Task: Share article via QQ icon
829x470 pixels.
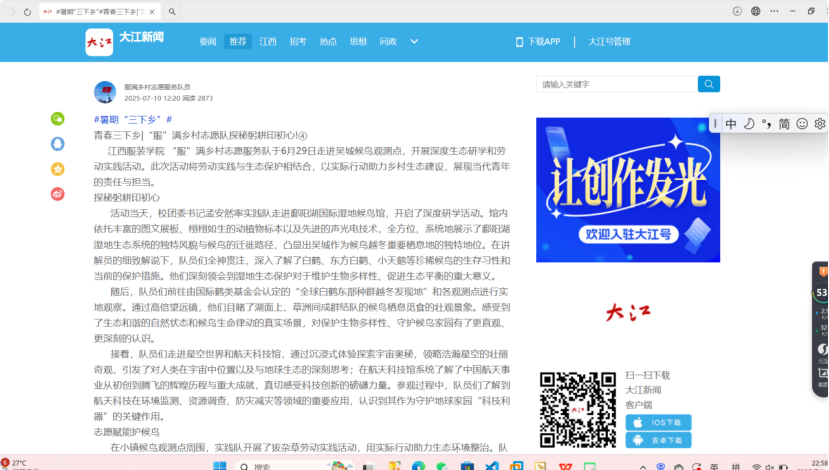Action: [58, 143]
